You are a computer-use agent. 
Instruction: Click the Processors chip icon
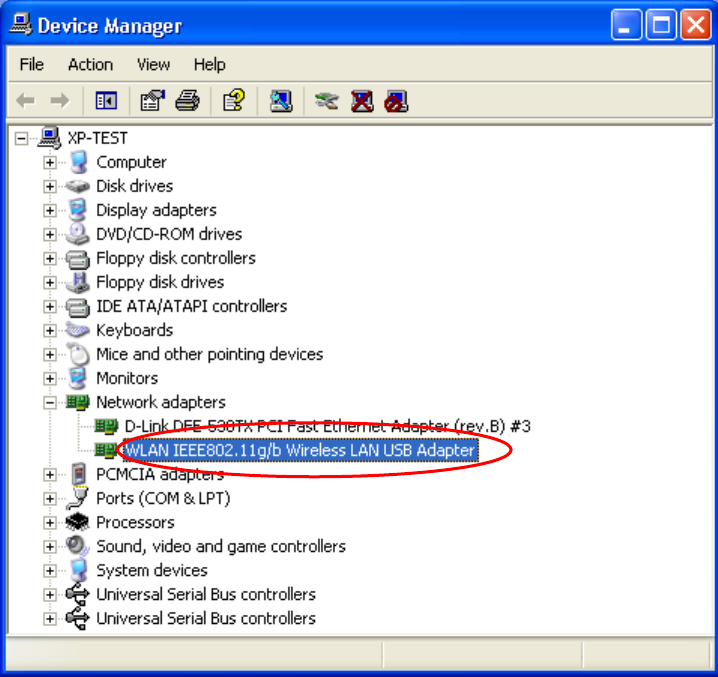point(77,522)
